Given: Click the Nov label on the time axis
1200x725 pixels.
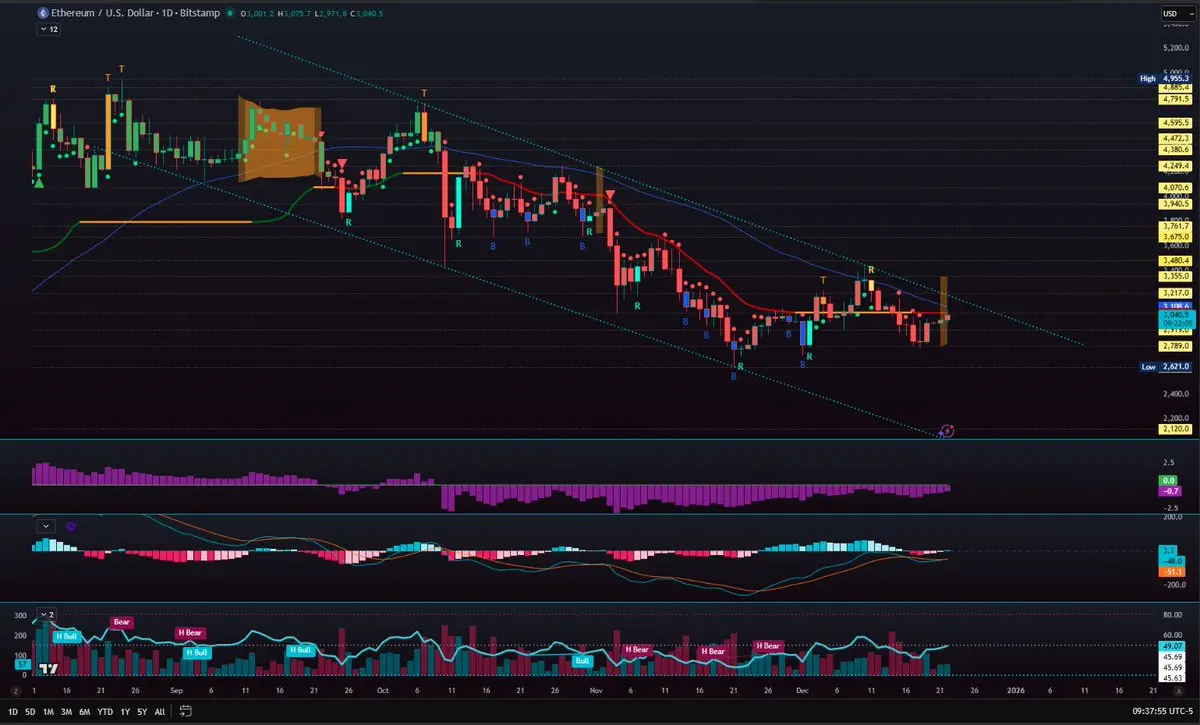Looking at the screenshot, I should pos(597,691).
